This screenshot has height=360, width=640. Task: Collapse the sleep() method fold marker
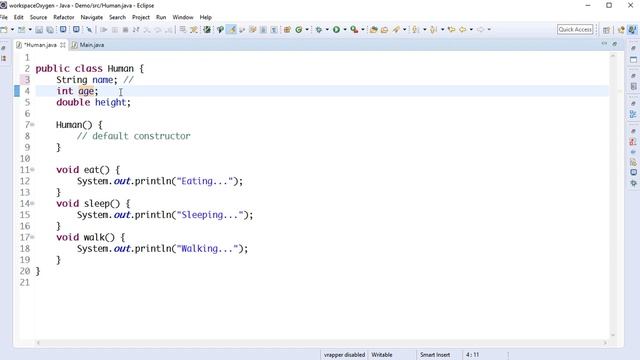click(32, 203)
